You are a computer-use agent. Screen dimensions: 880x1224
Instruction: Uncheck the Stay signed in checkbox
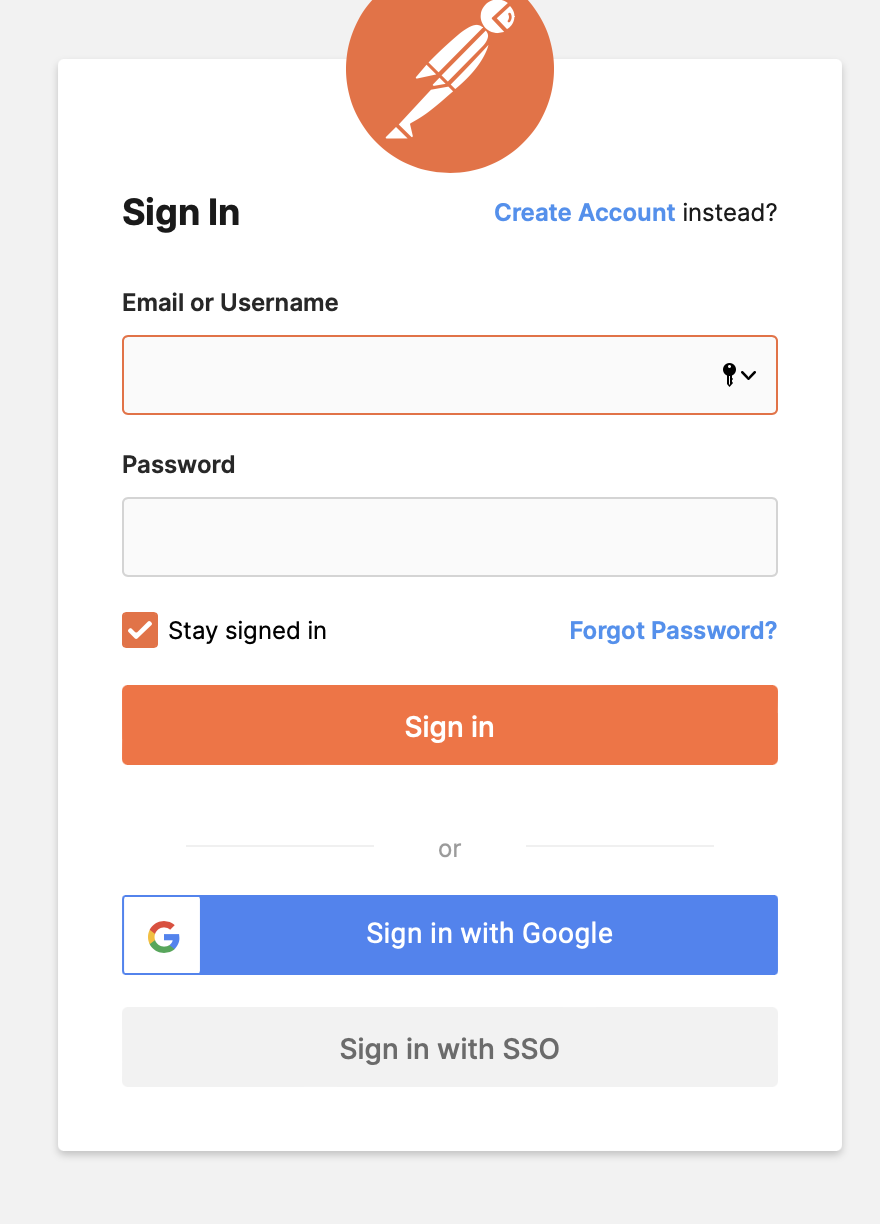coord(140,631)
